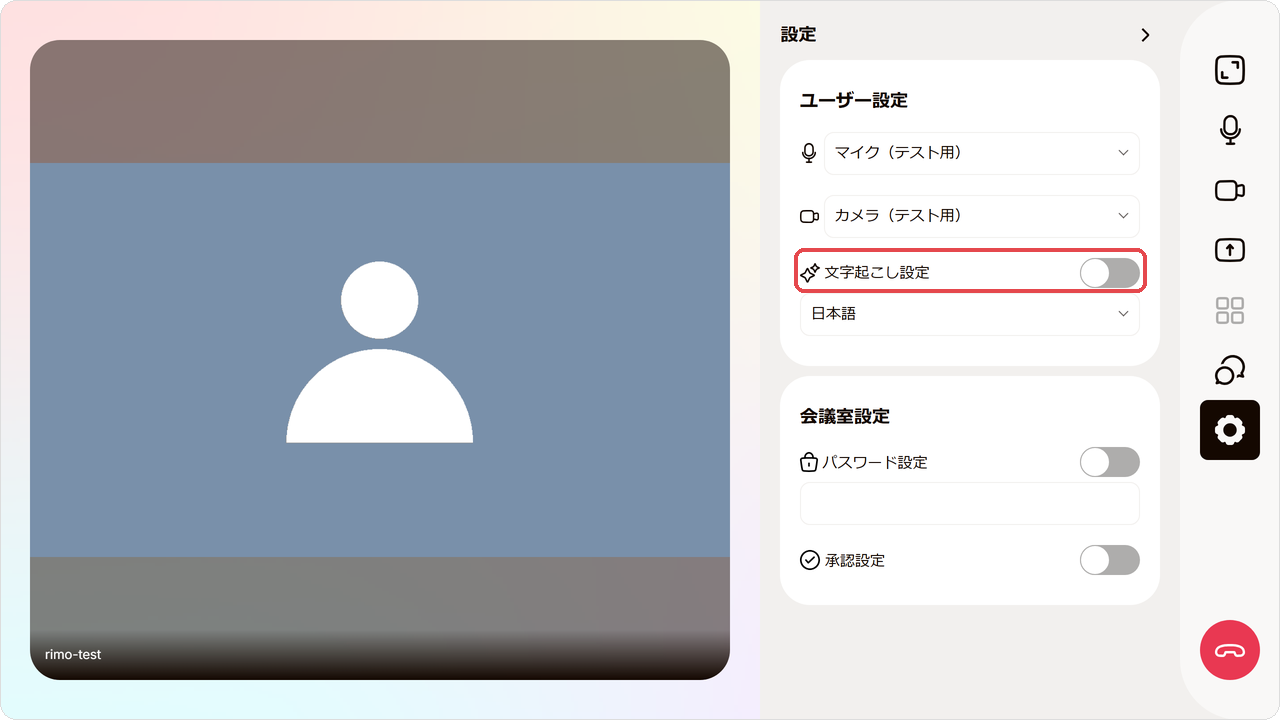This screenshot has height=720, width=1280.
Task: Open the マイク（テスト用）dropdown
Action: (982, 153)
